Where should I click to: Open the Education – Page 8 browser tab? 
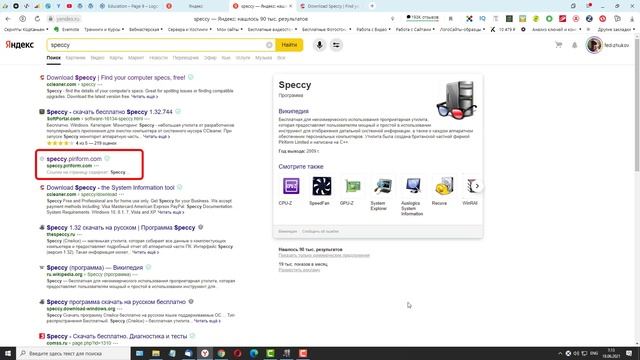[130, 6]
